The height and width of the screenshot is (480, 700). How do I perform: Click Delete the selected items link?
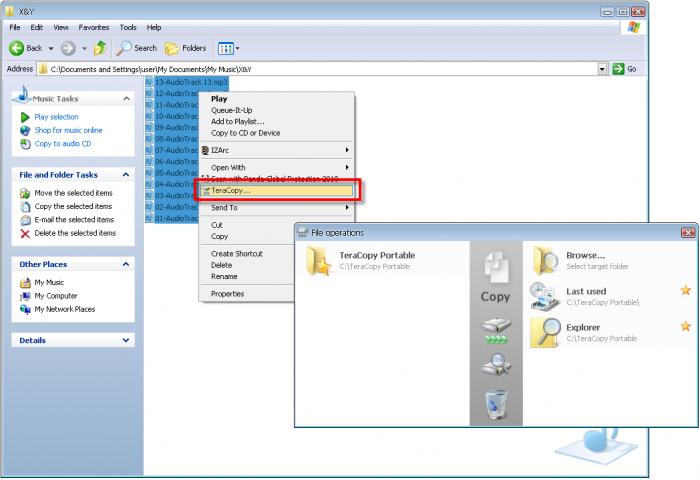point(74,233)
